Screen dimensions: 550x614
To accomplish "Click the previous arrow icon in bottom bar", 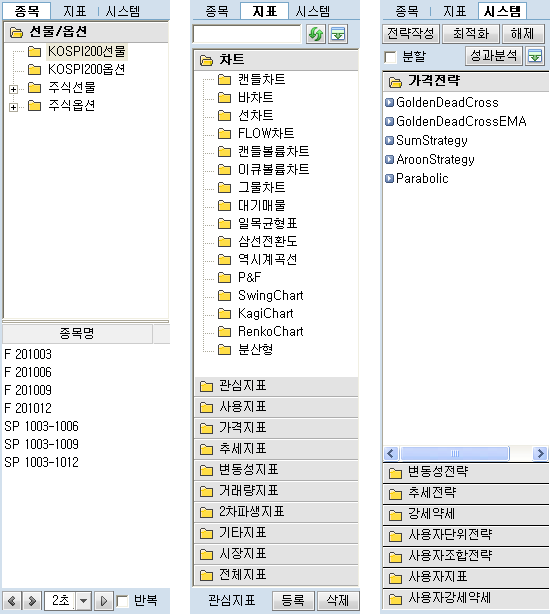I will pyautogui.click(x=12, y=600).
